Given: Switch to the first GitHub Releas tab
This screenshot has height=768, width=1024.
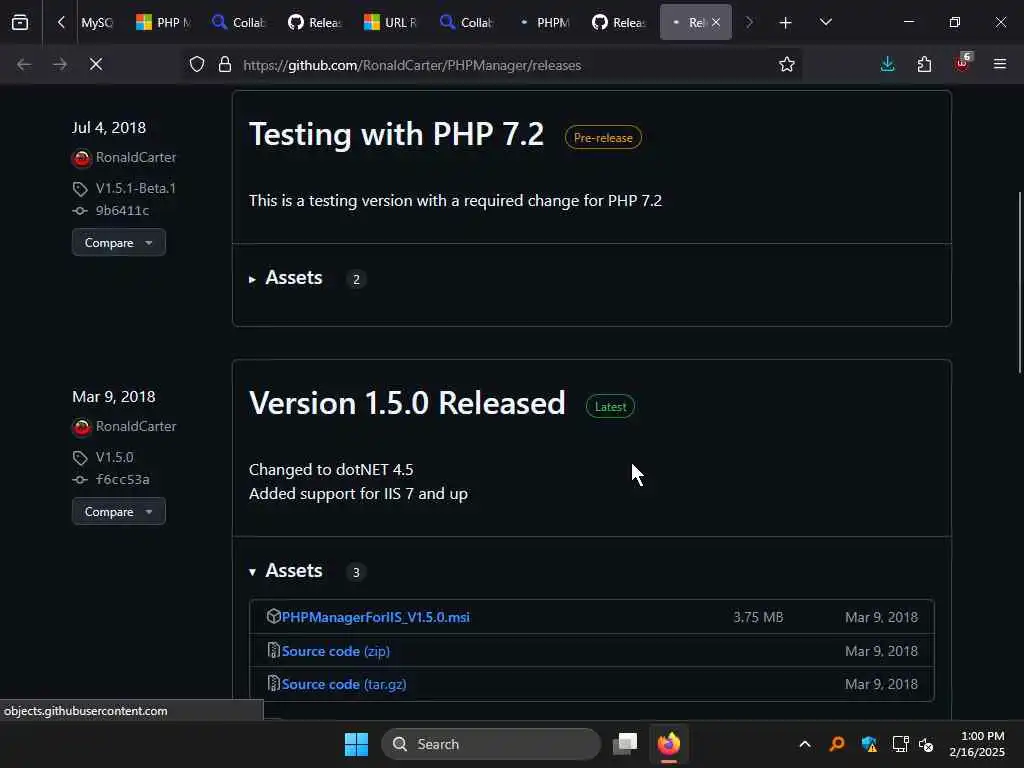Looking at the screenshot, I should click(x=315, y=22).
